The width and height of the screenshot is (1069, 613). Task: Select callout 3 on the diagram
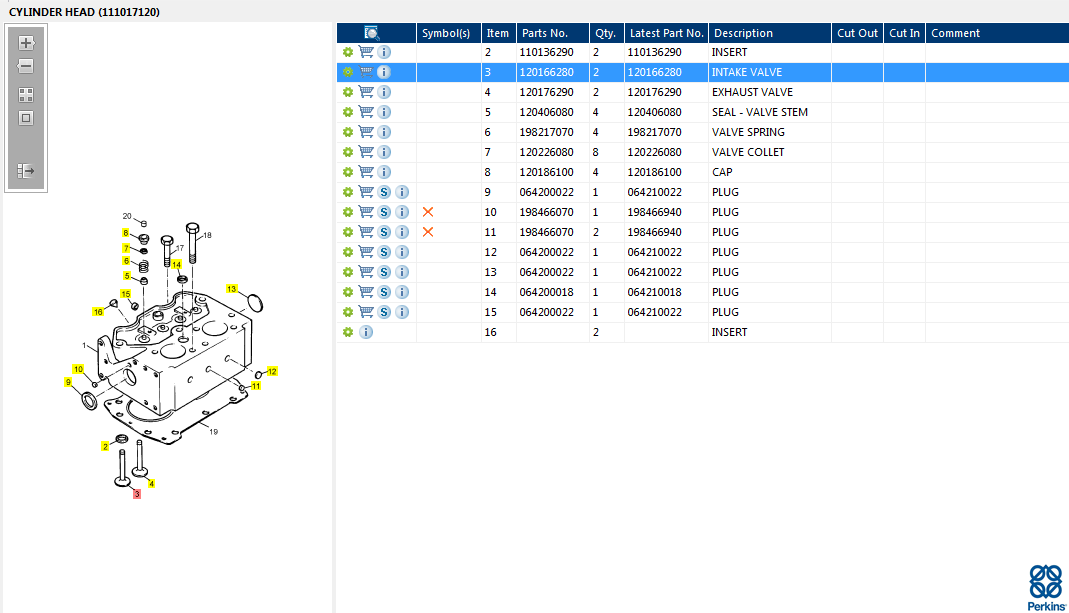tap(137, 494)
